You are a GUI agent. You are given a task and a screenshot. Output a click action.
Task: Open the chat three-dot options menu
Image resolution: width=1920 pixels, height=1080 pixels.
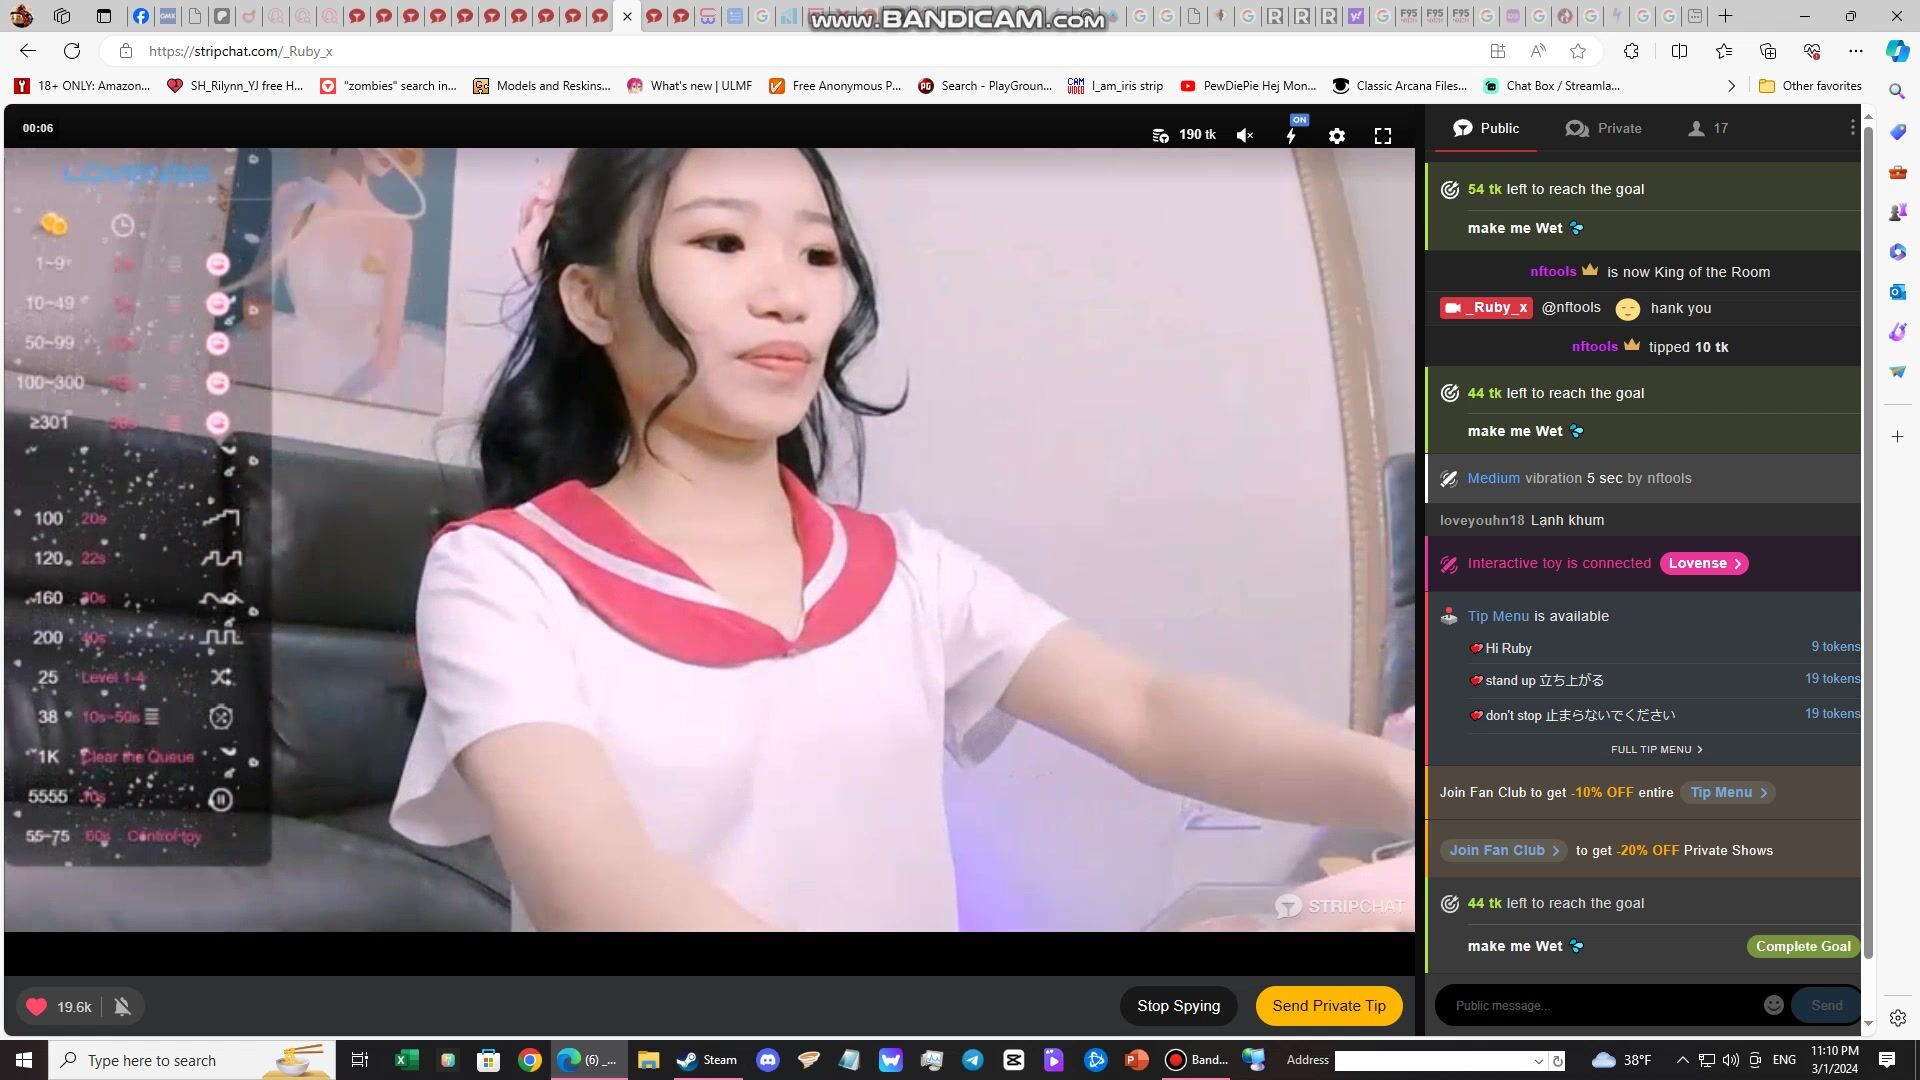[x=1852, y=128]
